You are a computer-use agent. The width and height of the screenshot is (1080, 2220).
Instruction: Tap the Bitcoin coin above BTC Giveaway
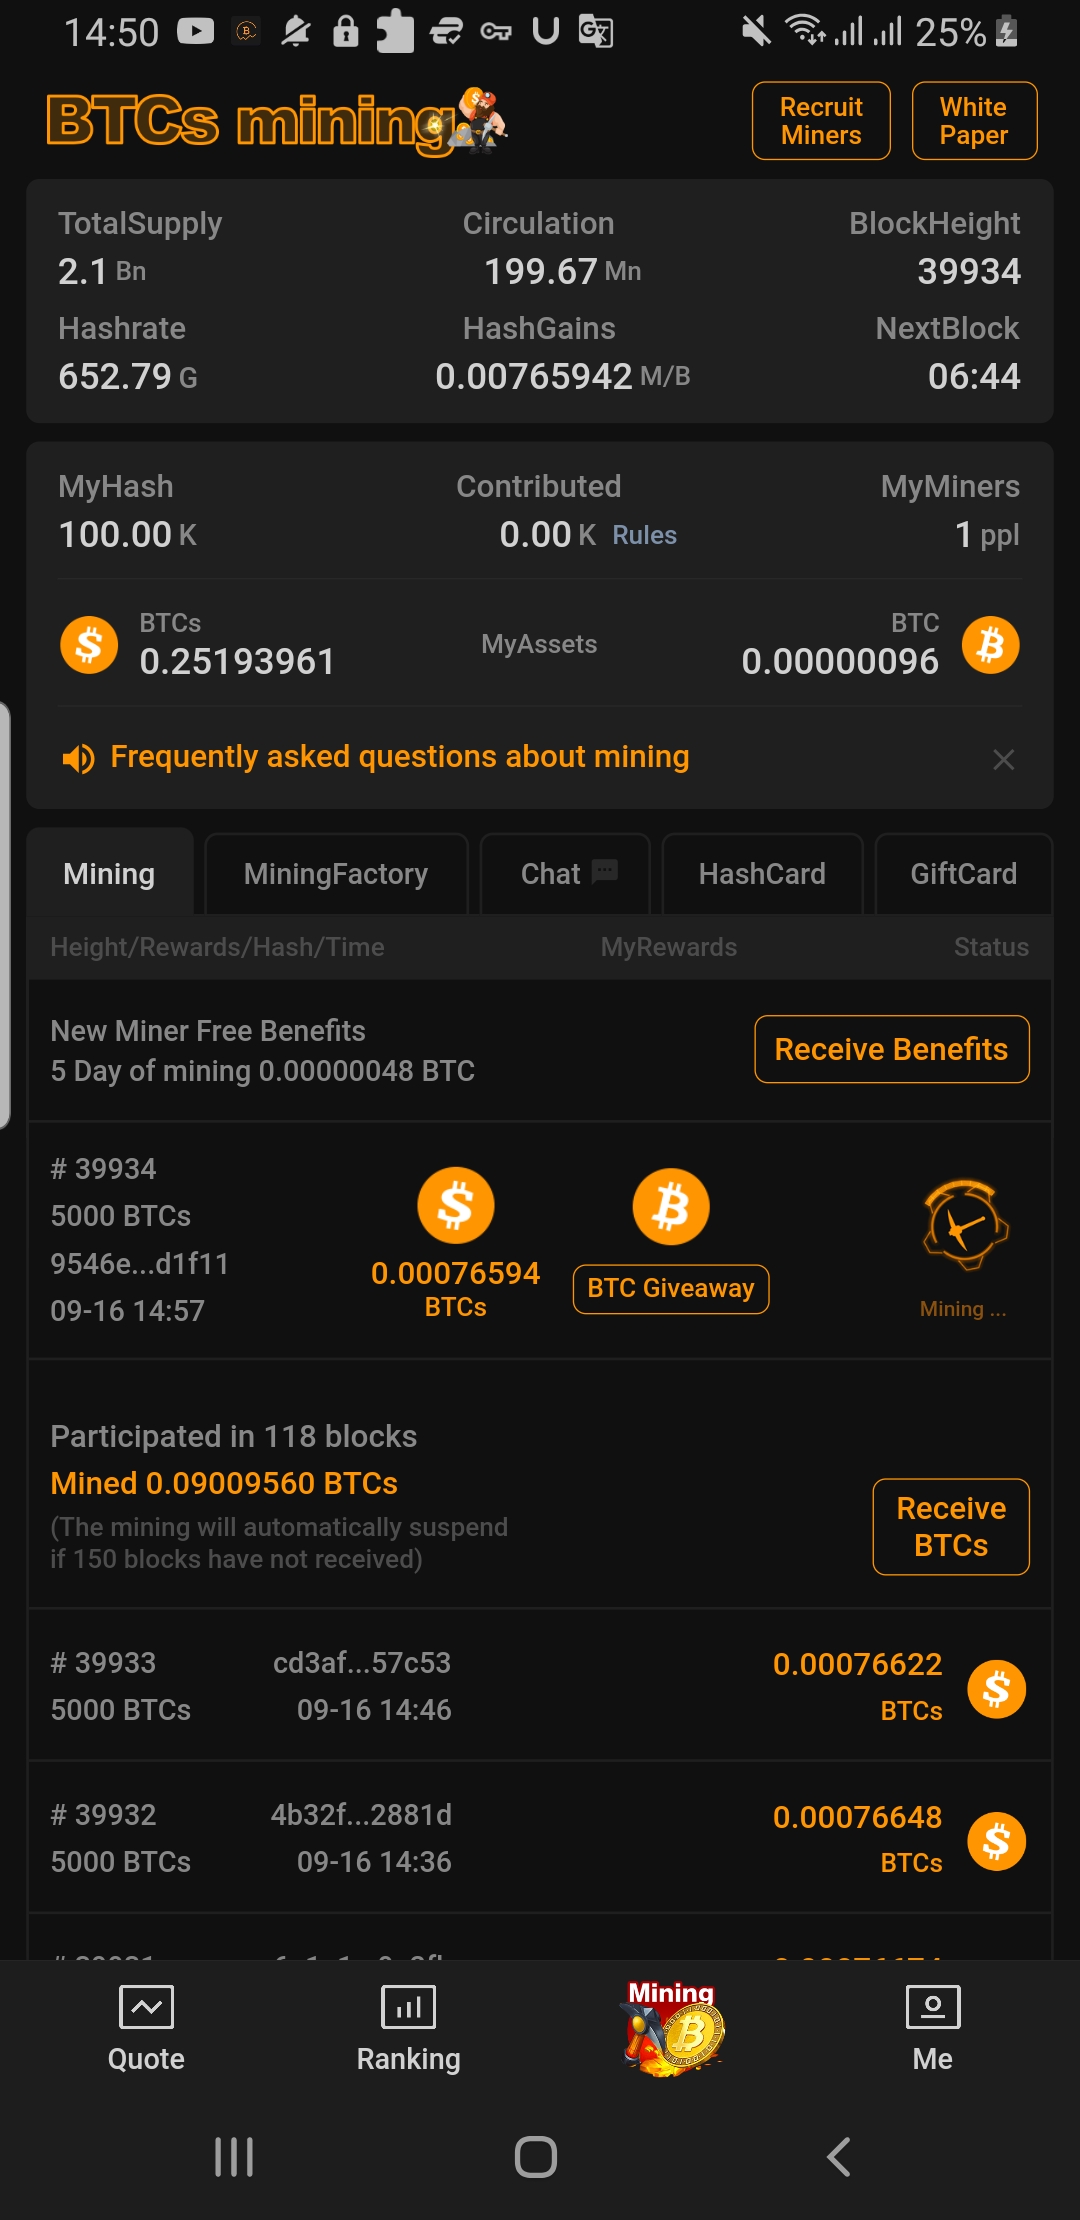671,1207
